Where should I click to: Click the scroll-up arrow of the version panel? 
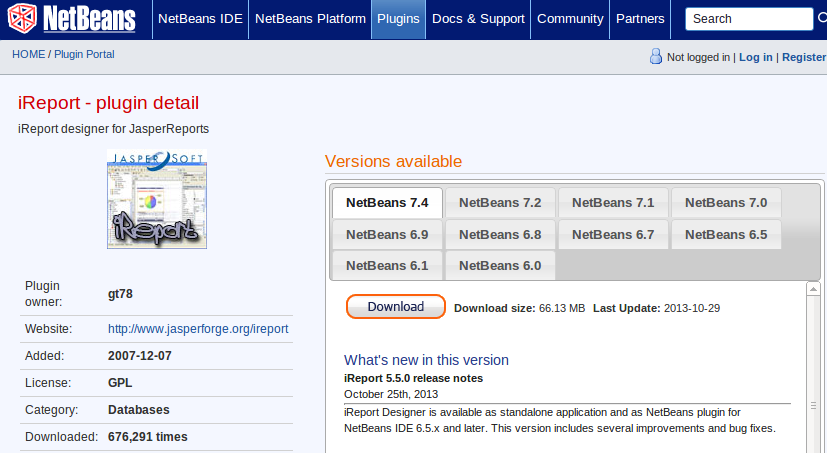813,289
